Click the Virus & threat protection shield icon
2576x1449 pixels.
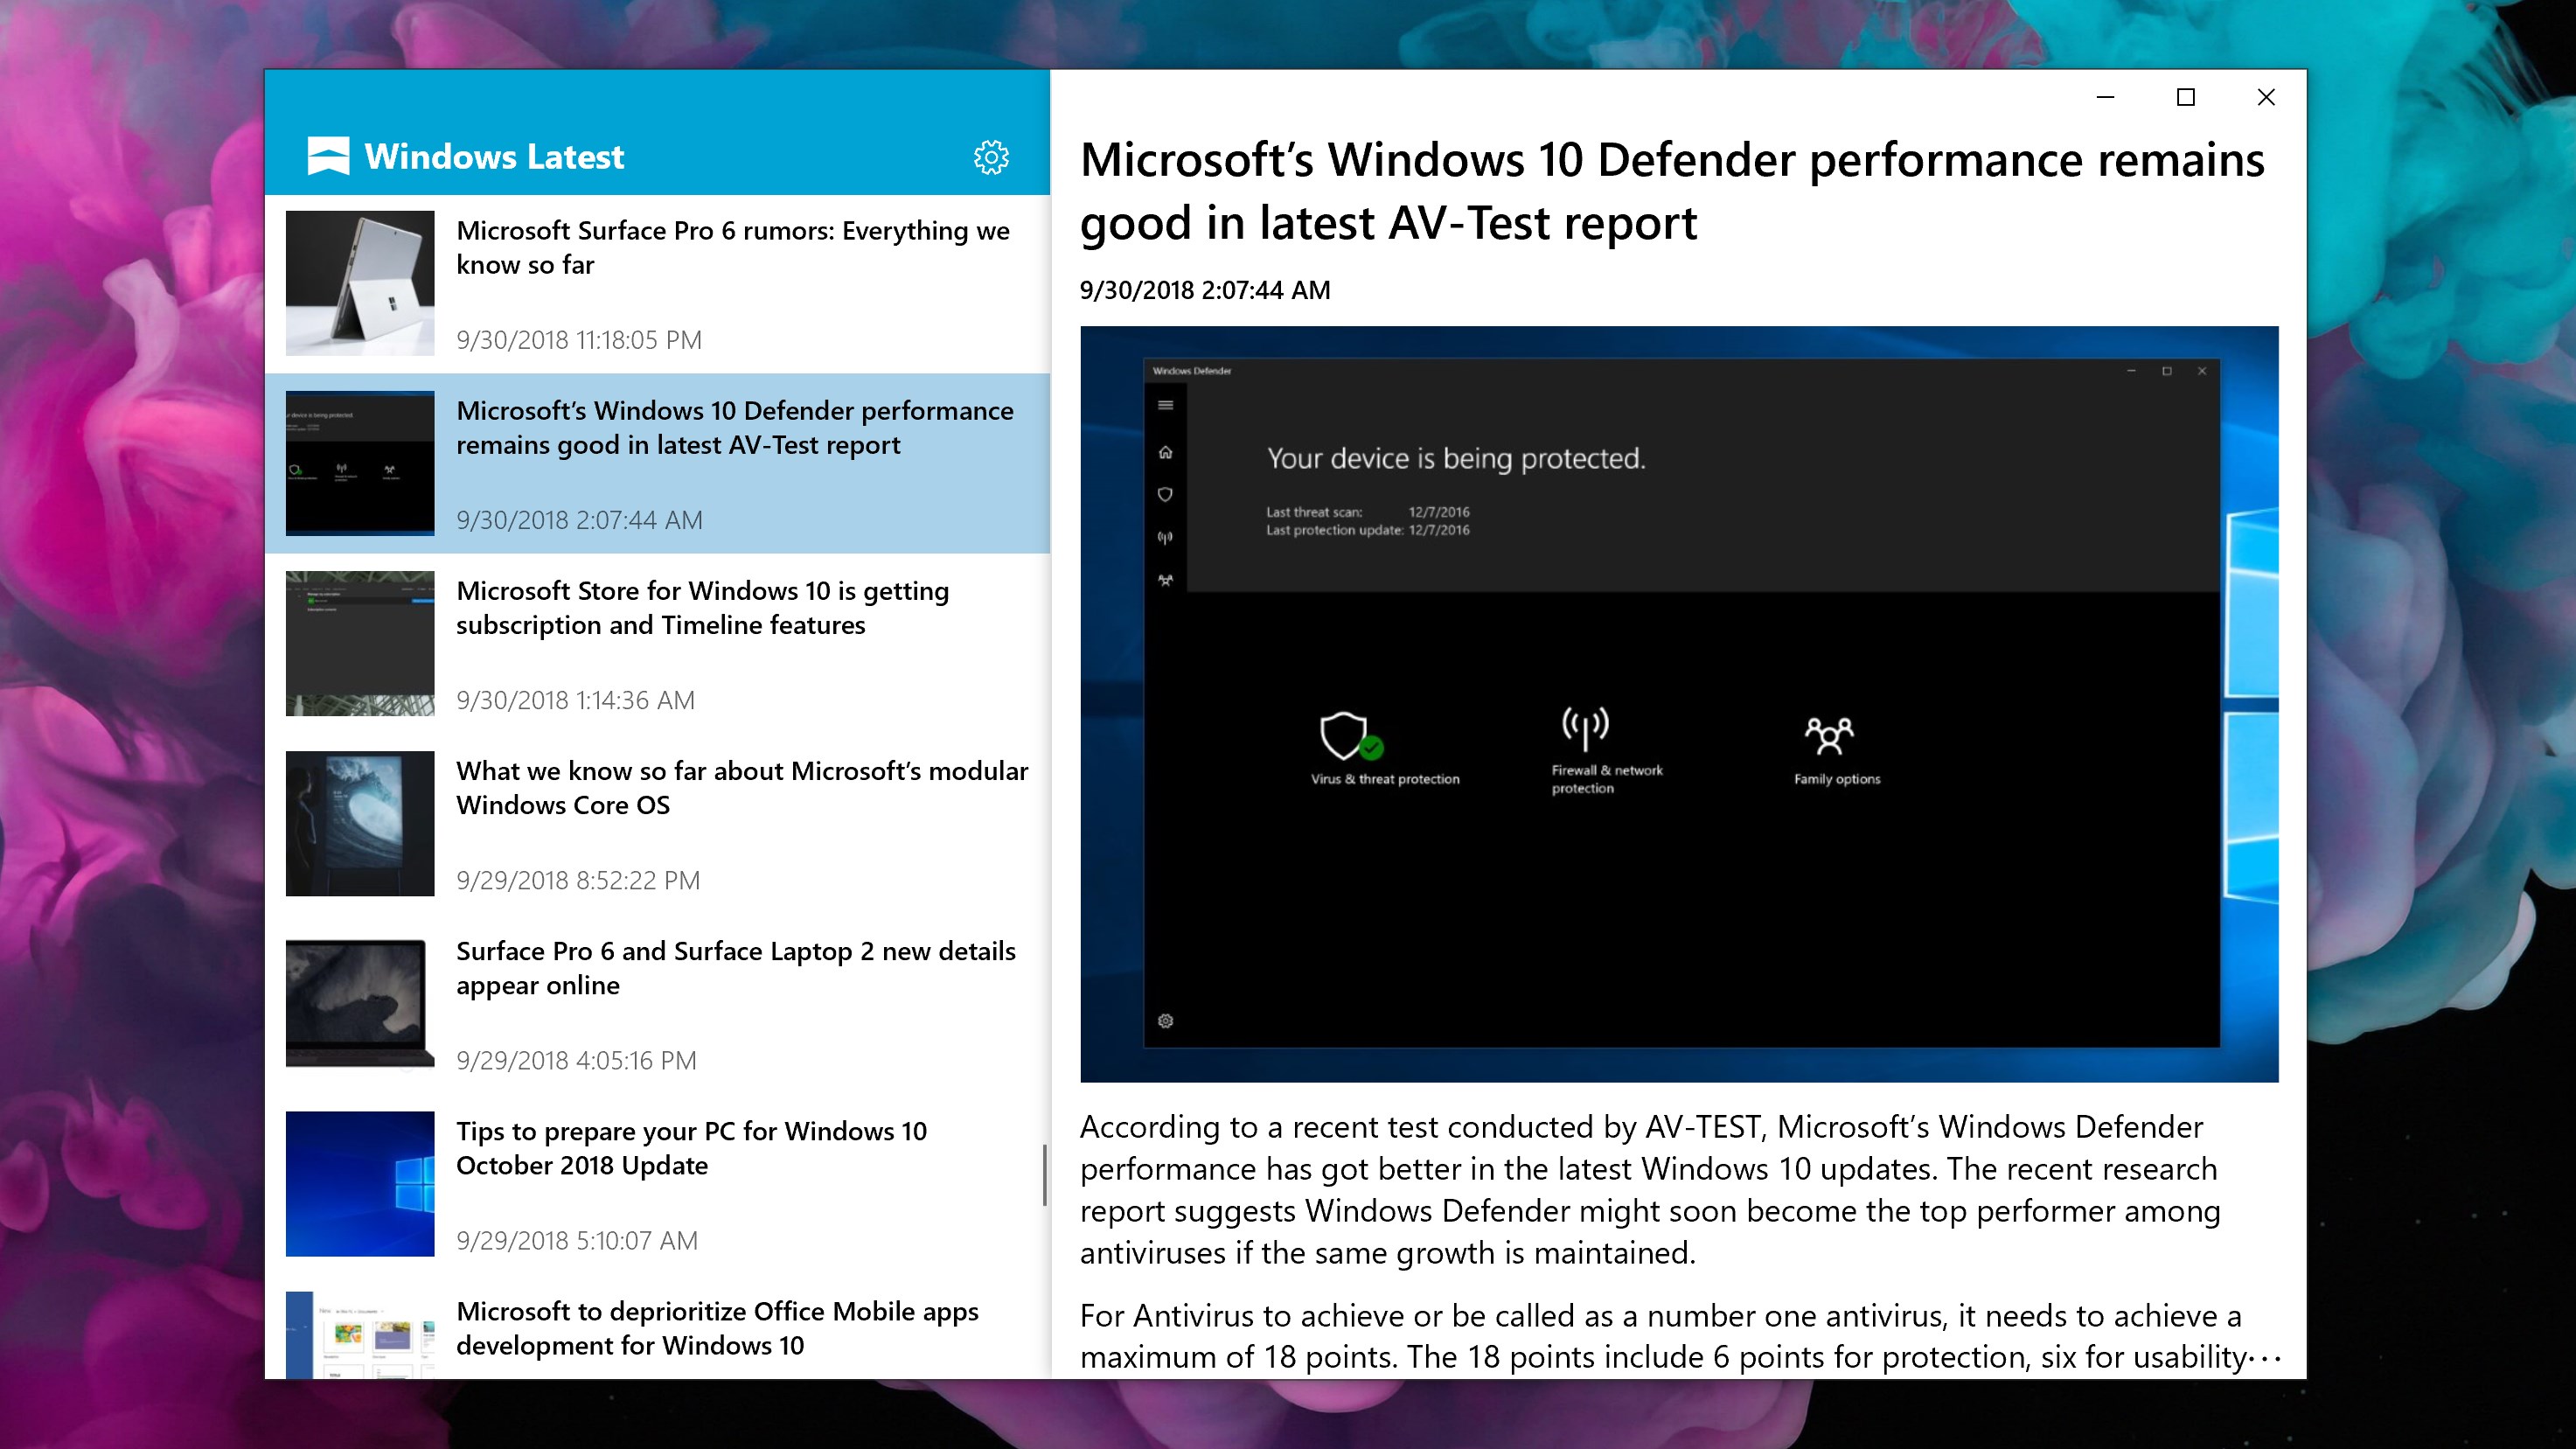tap(1344, 737)
